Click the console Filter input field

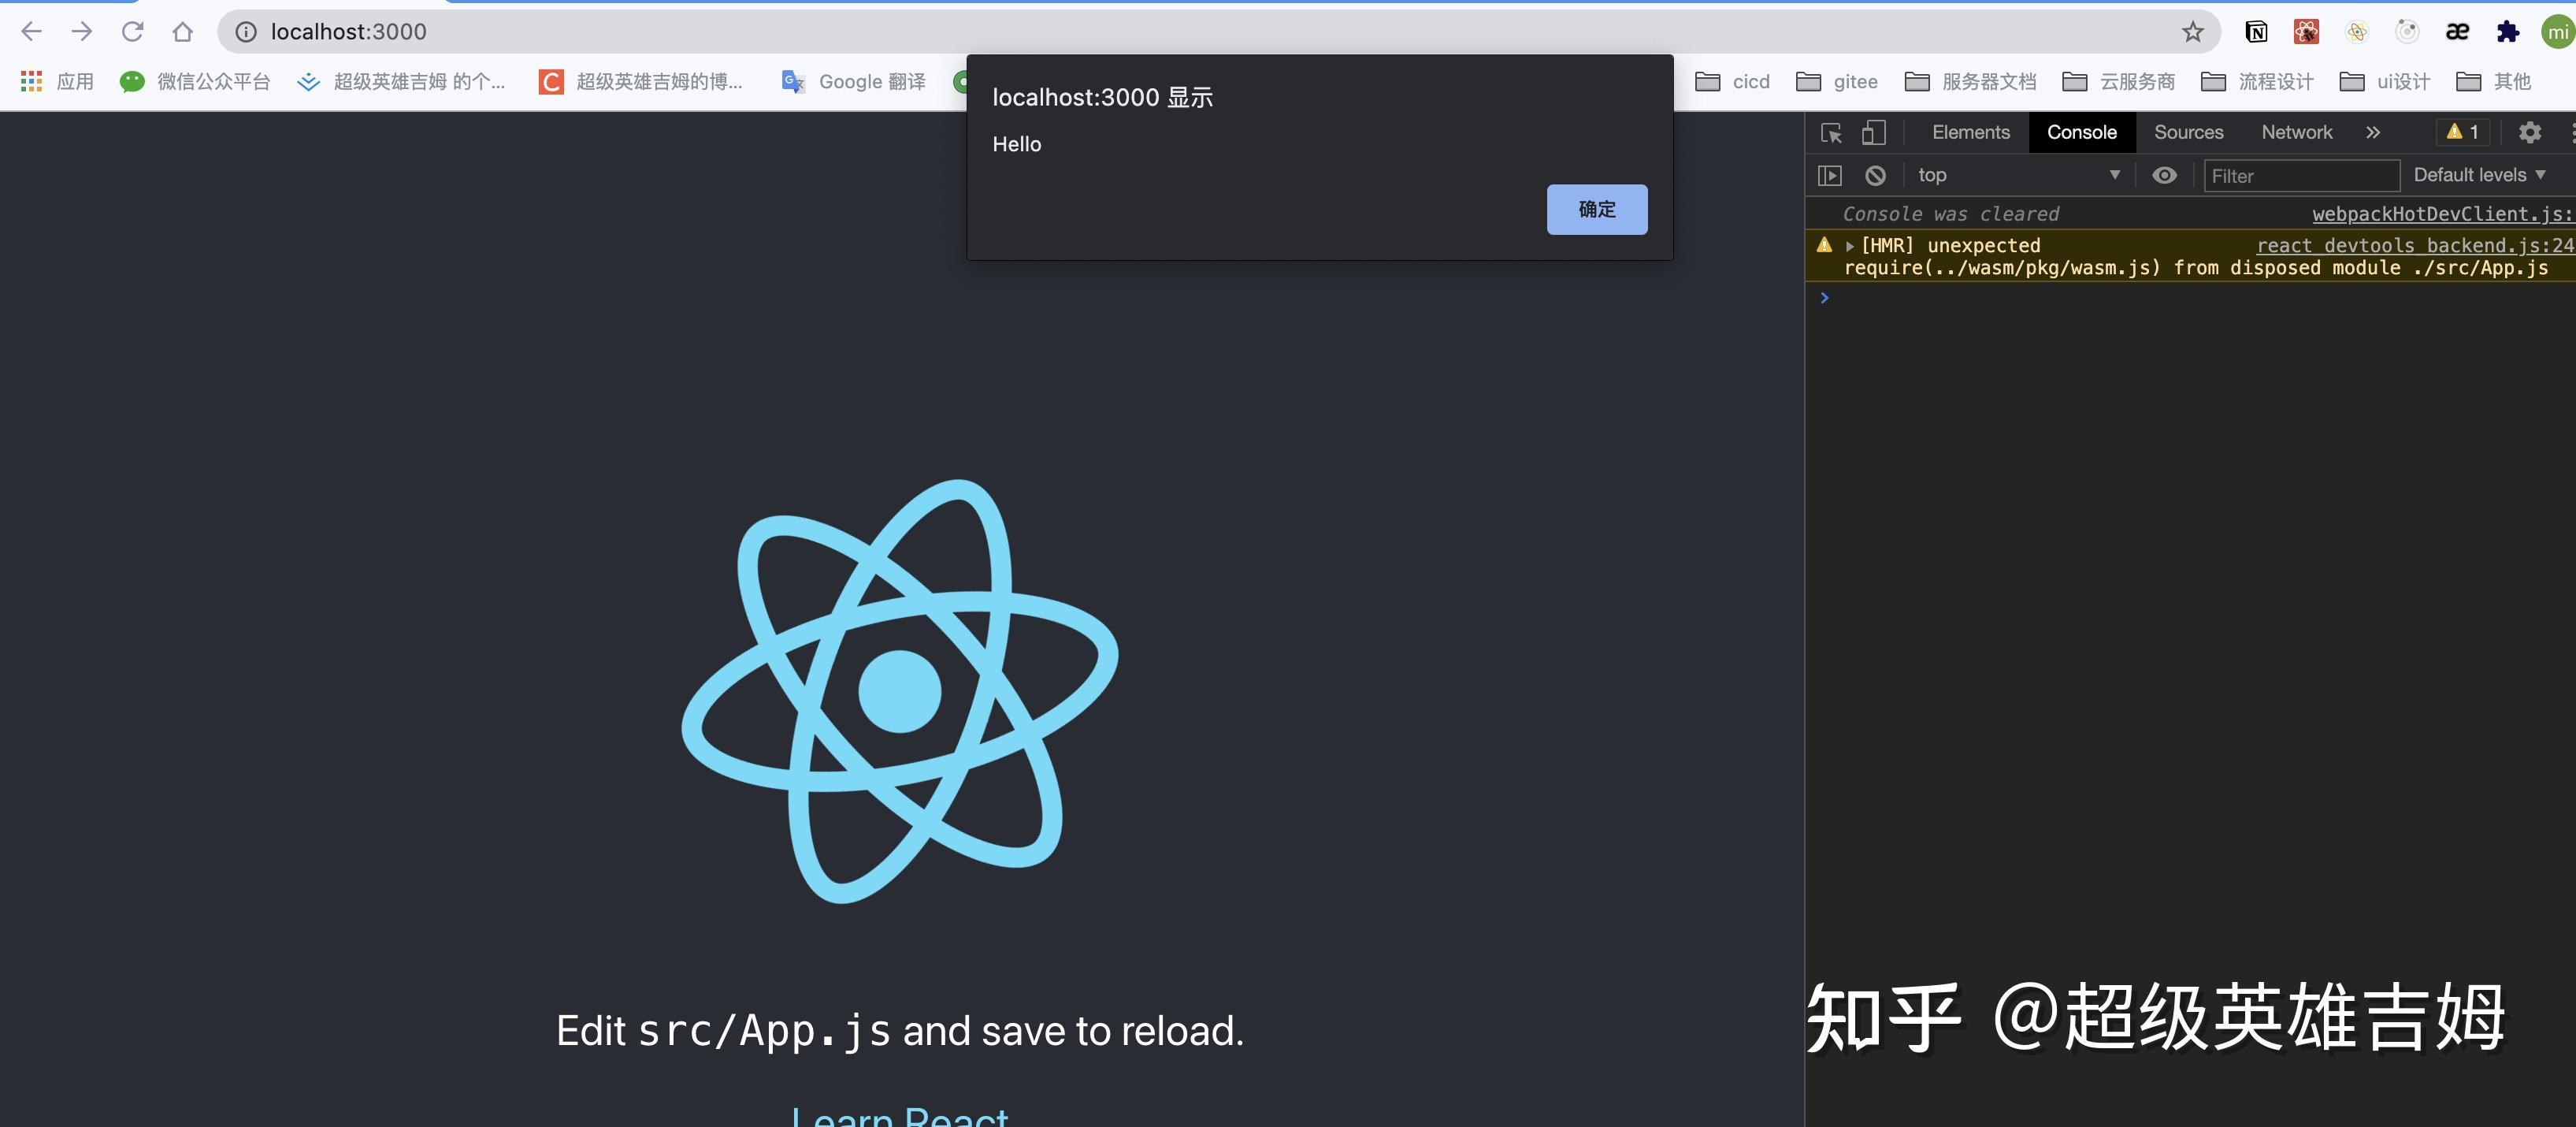coord(2300,176)
